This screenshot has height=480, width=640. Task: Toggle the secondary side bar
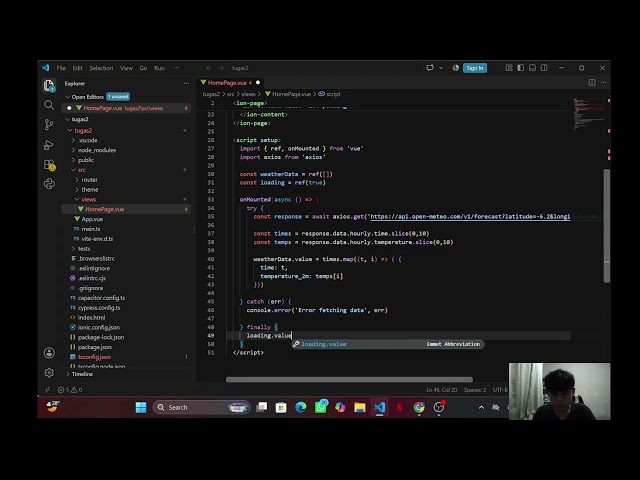pyautogui.click(x=544, y=68)
